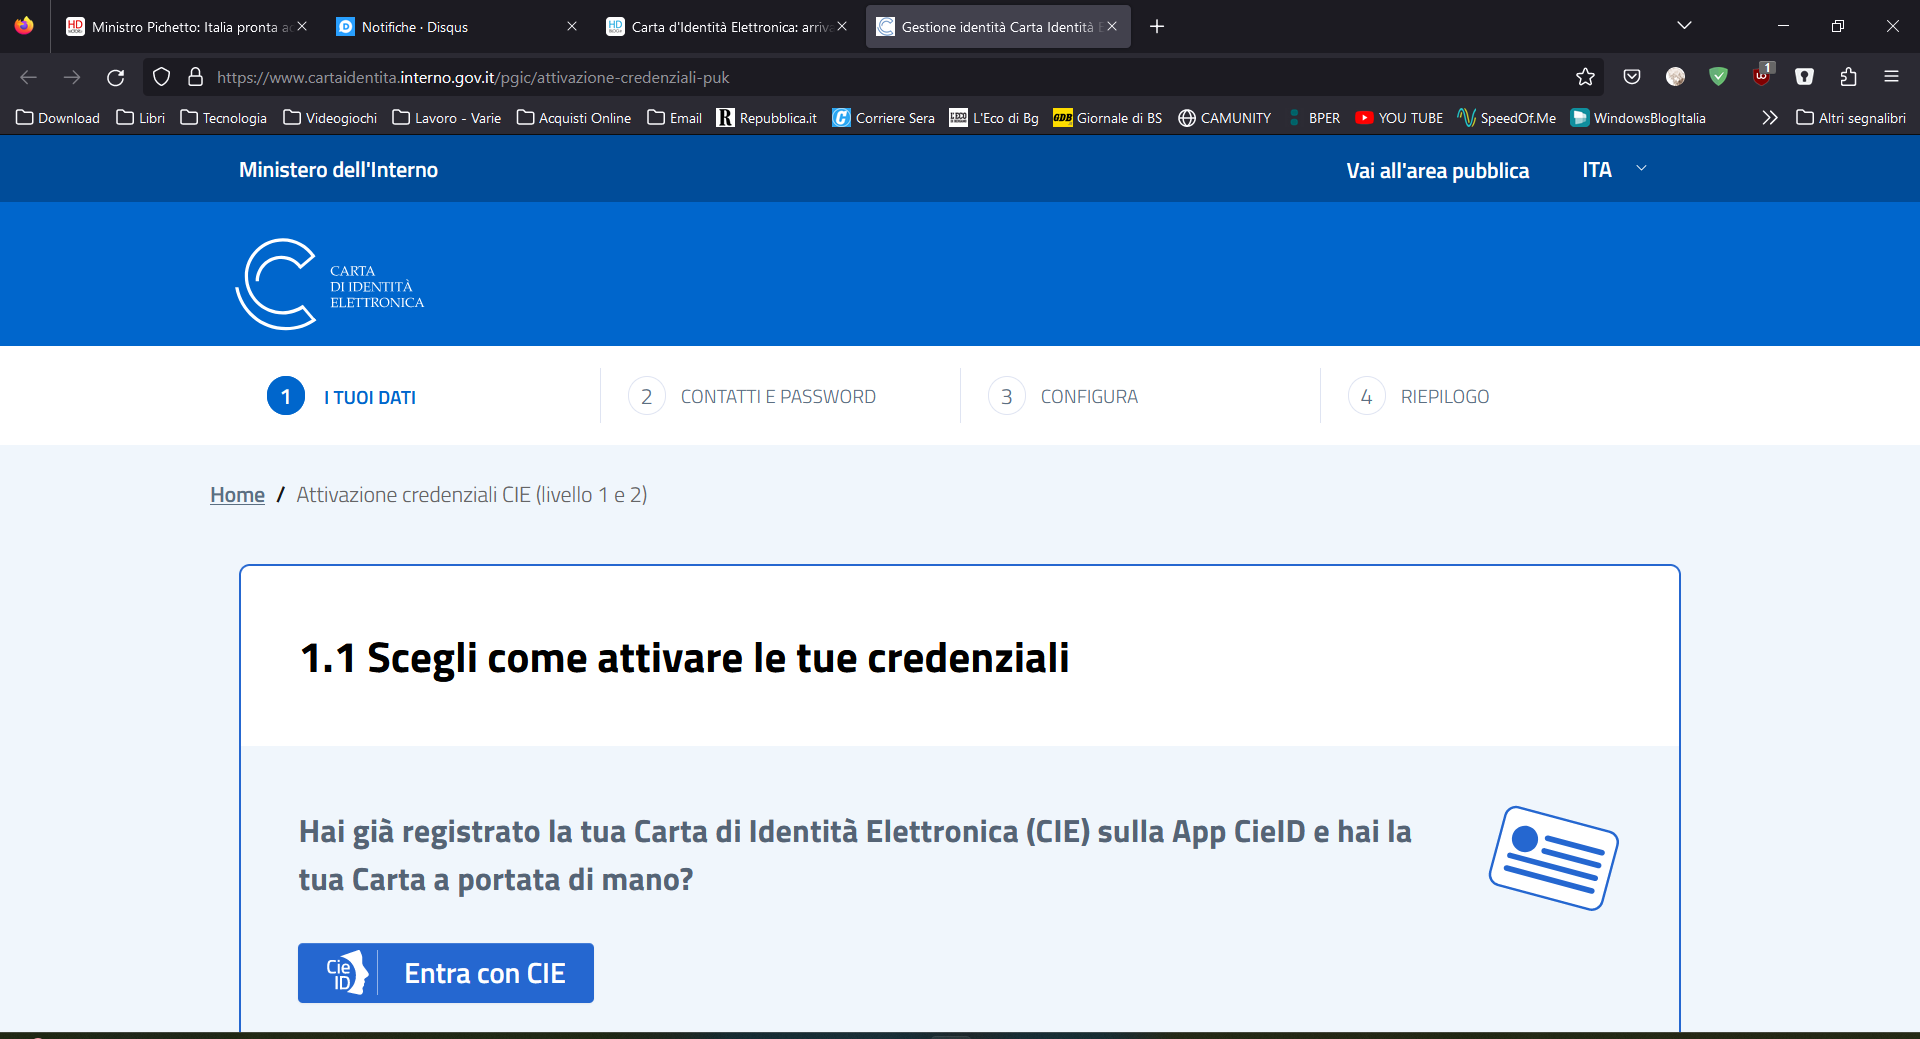Open the uBlock Origin extension icon
This screenshot has height=1039, width=1920.
[1762, 77]
